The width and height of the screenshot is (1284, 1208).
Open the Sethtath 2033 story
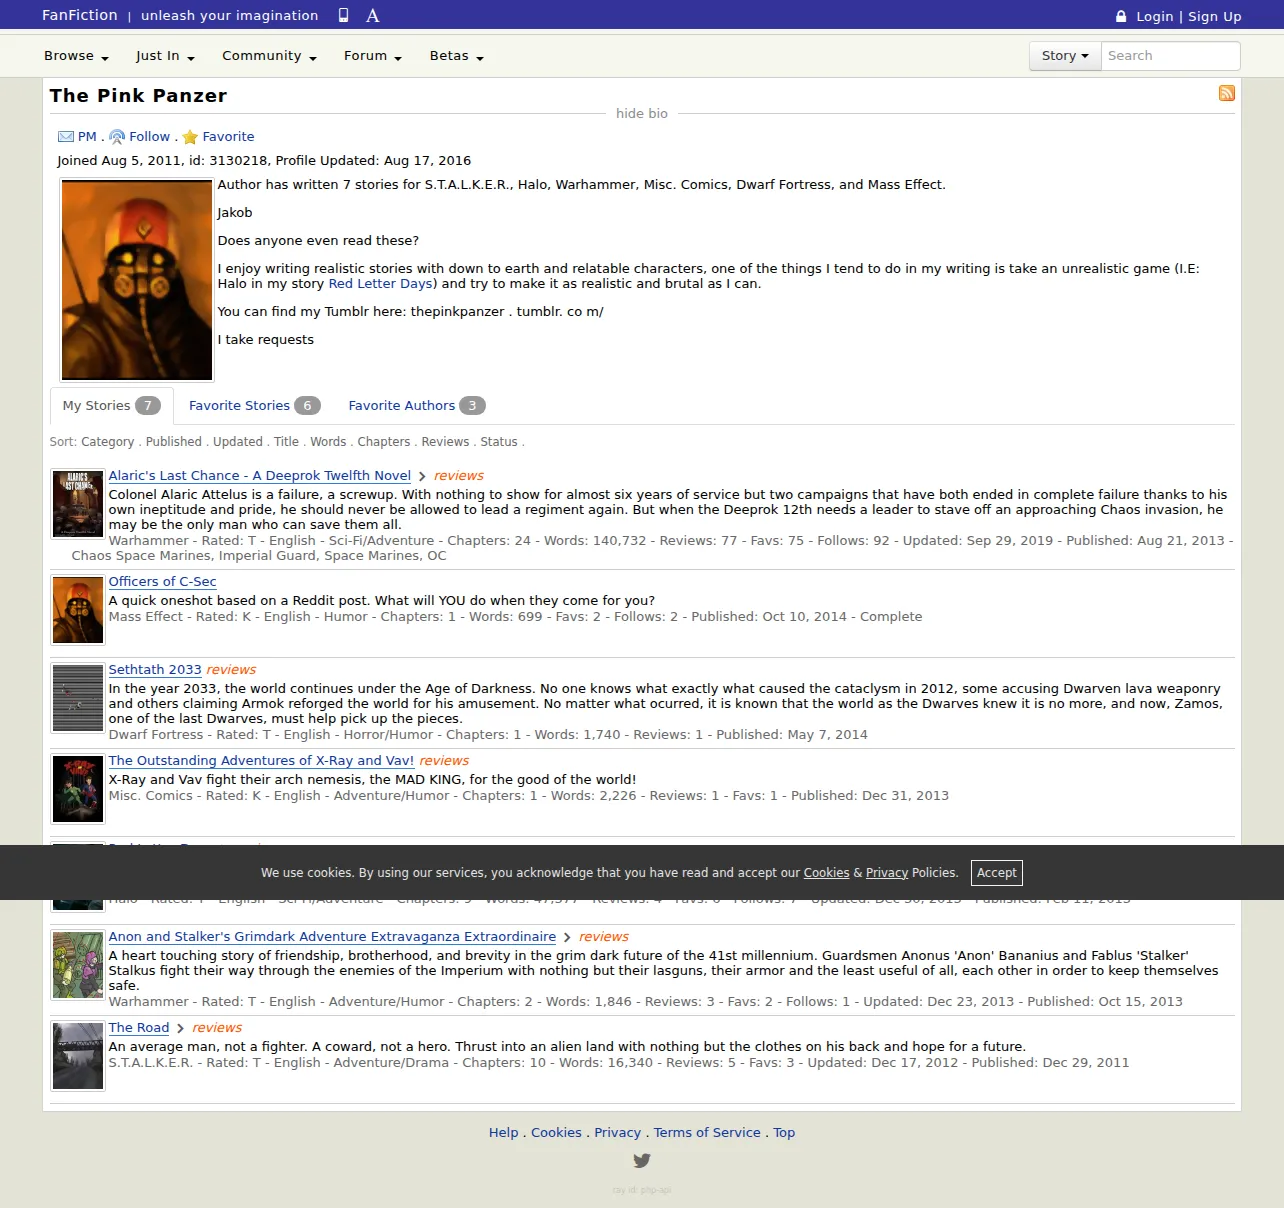[x=155, y=670]
